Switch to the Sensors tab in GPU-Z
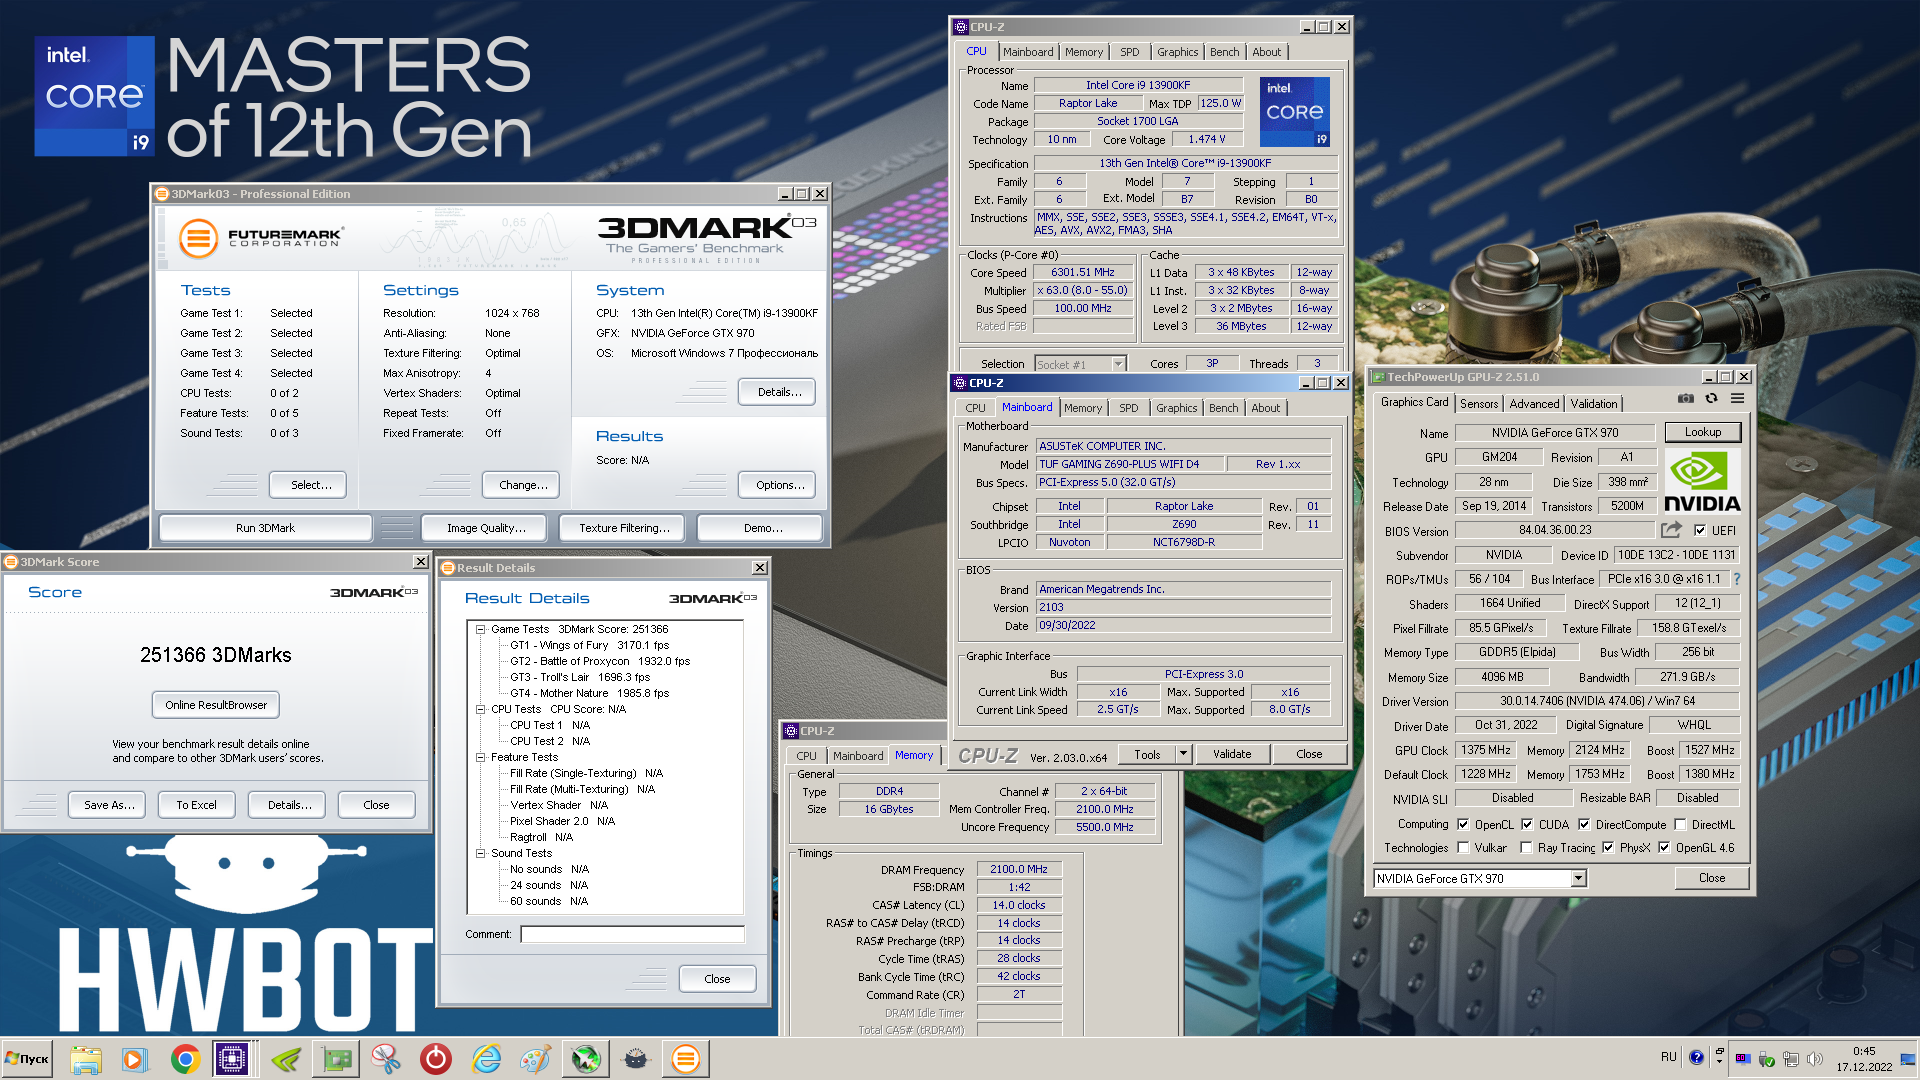1920x1080 pixels. pos(1479,404)
